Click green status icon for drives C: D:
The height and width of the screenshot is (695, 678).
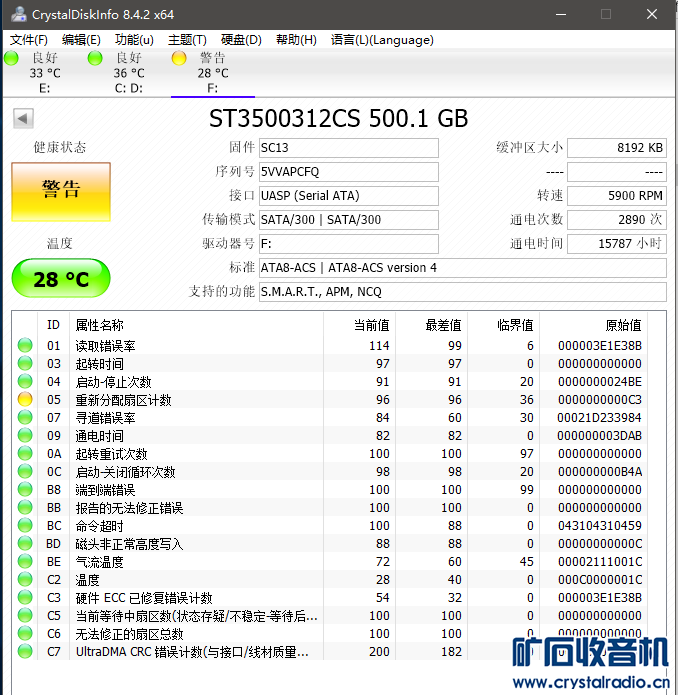pos(95,58)
